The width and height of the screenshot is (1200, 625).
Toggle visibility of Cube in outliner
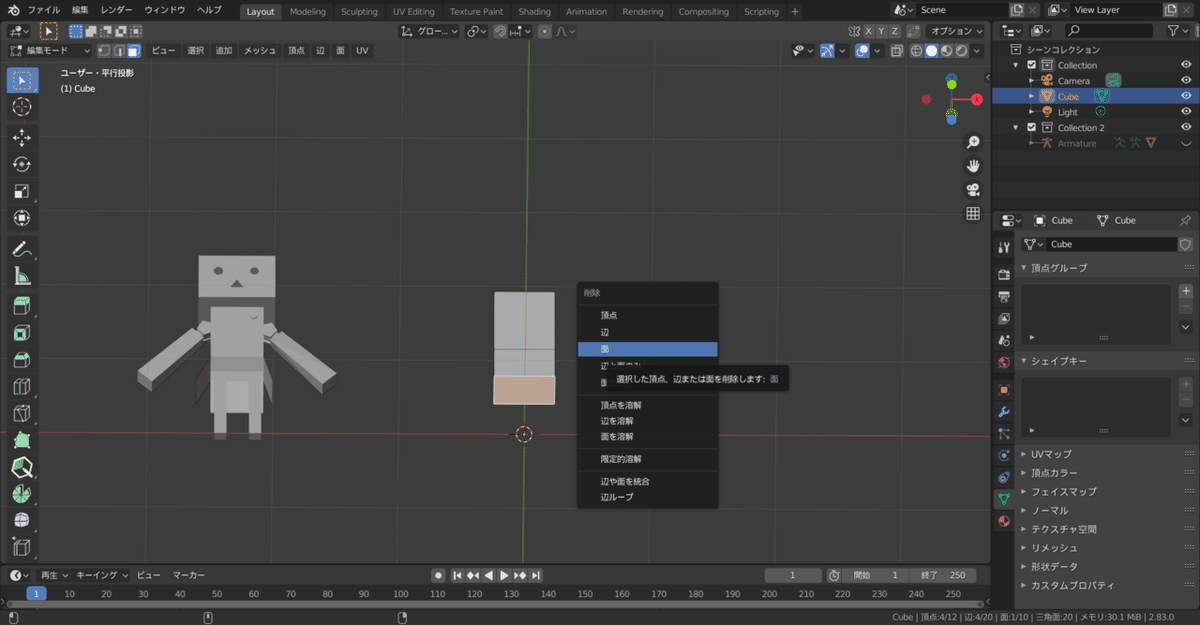tap(1187, 96)
